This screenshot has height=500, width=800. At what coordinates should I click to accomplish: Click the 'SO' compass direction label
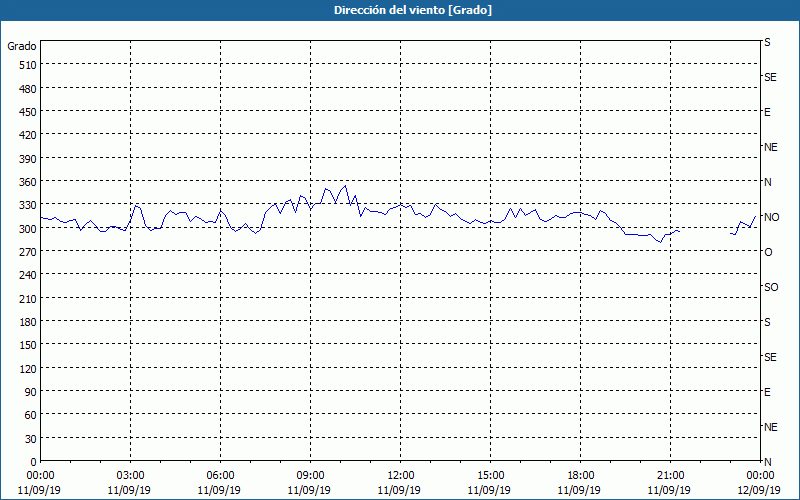tap(771, 287)
